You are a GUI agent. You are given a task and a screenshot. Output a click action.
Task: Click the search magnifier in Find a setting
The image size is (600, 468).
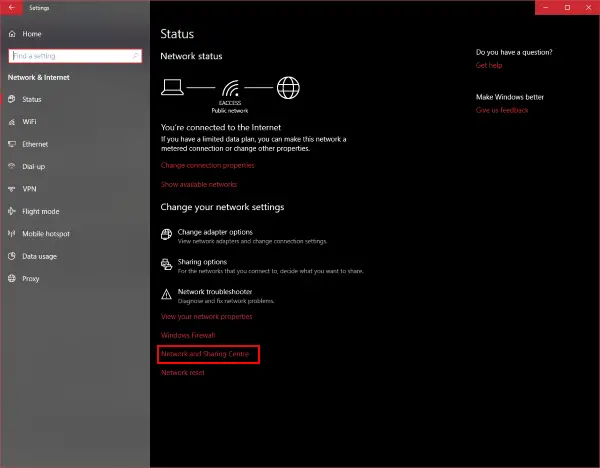tap(135, 56)
